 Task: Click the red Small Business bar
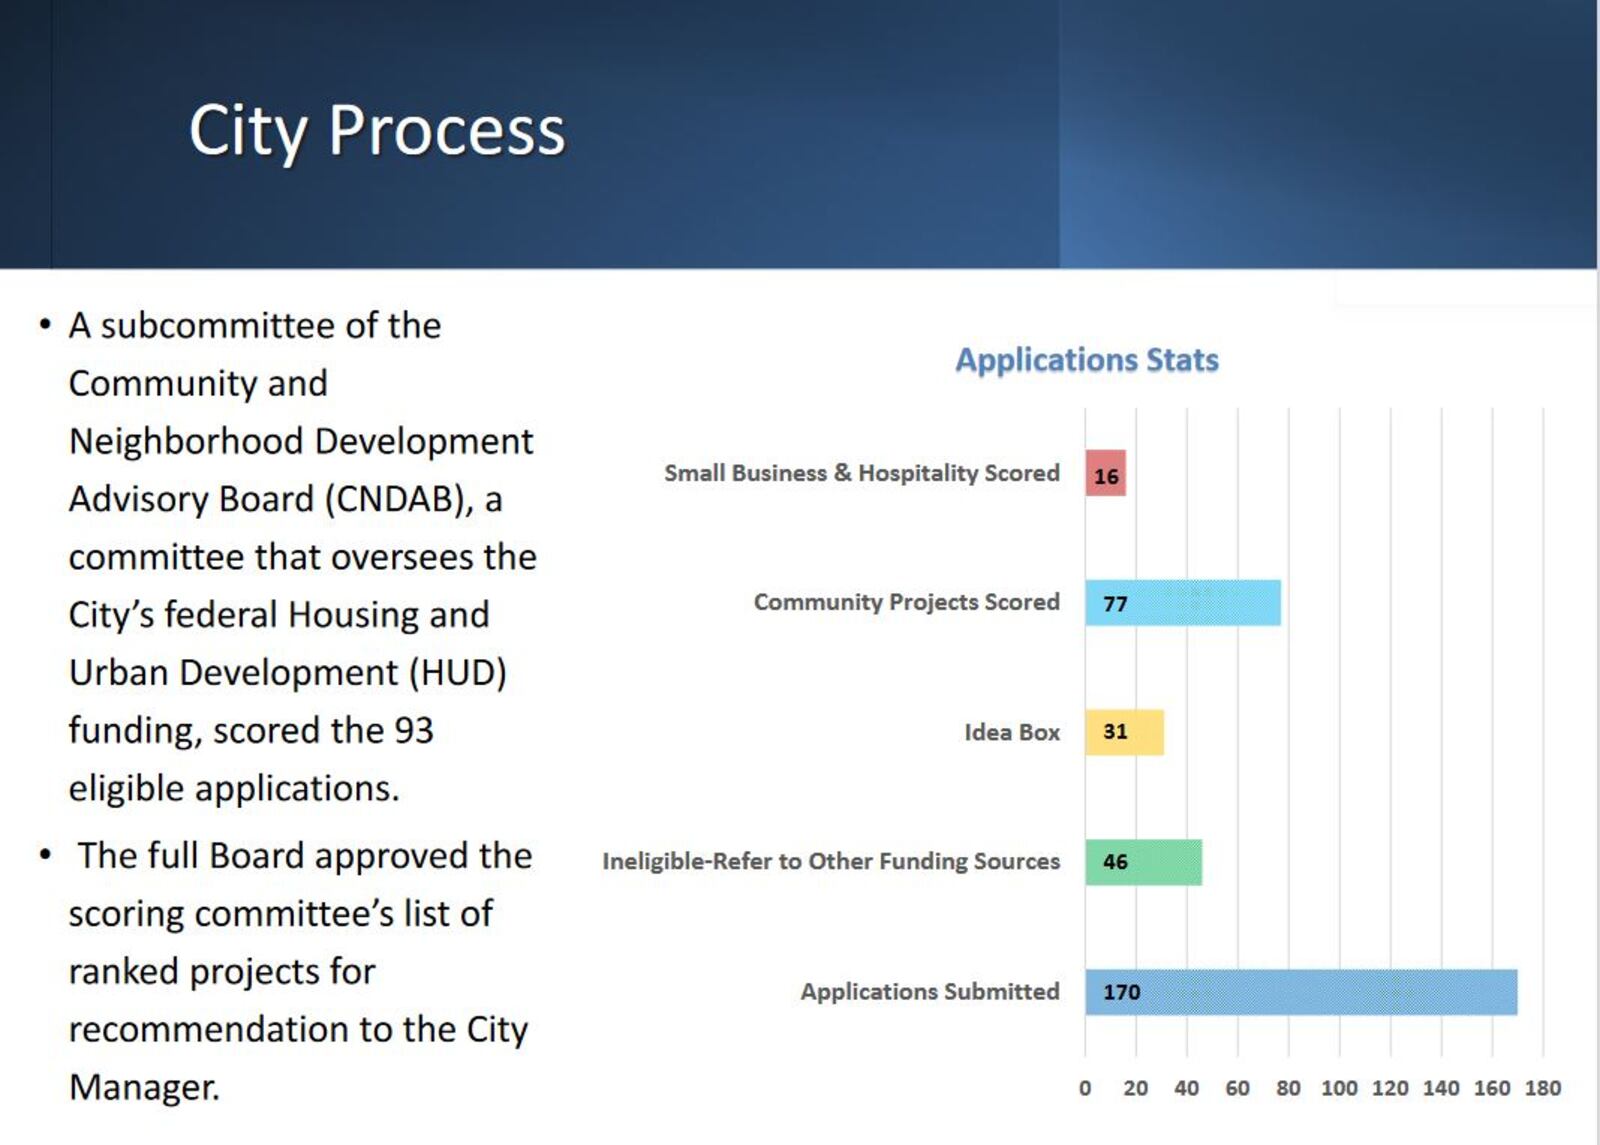(x=1105, y=473)
